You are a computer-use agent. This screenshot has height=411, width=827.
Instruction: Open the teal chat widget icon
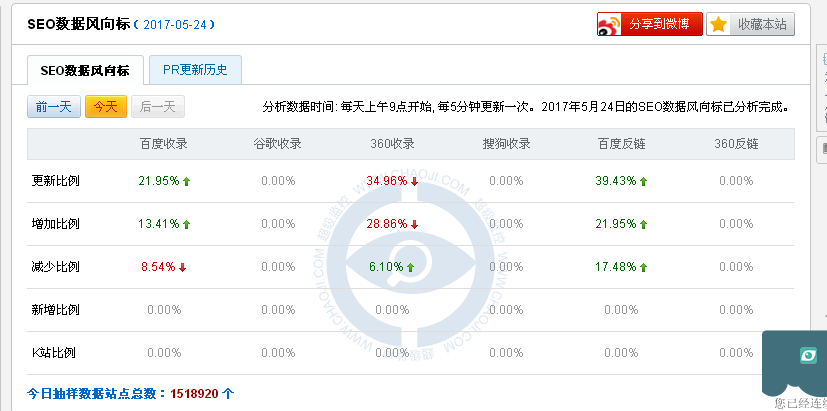808,356
